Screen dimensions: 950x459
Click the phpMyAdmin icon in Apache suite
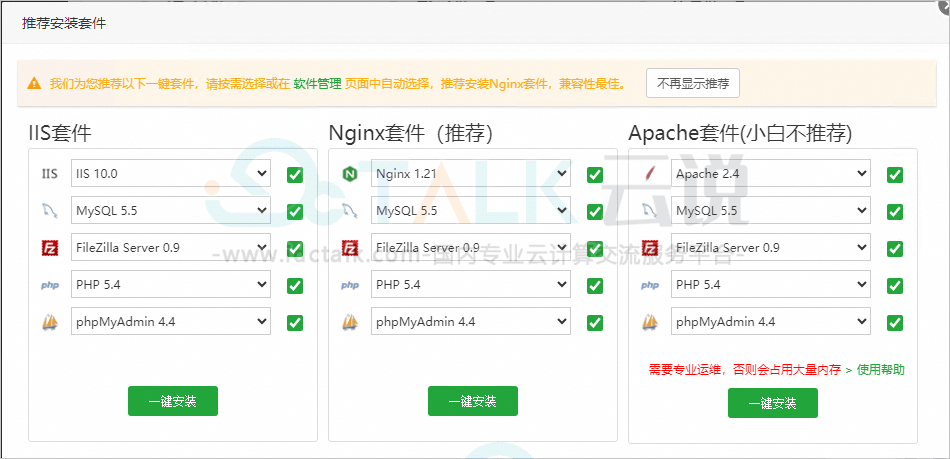(649, 322)
